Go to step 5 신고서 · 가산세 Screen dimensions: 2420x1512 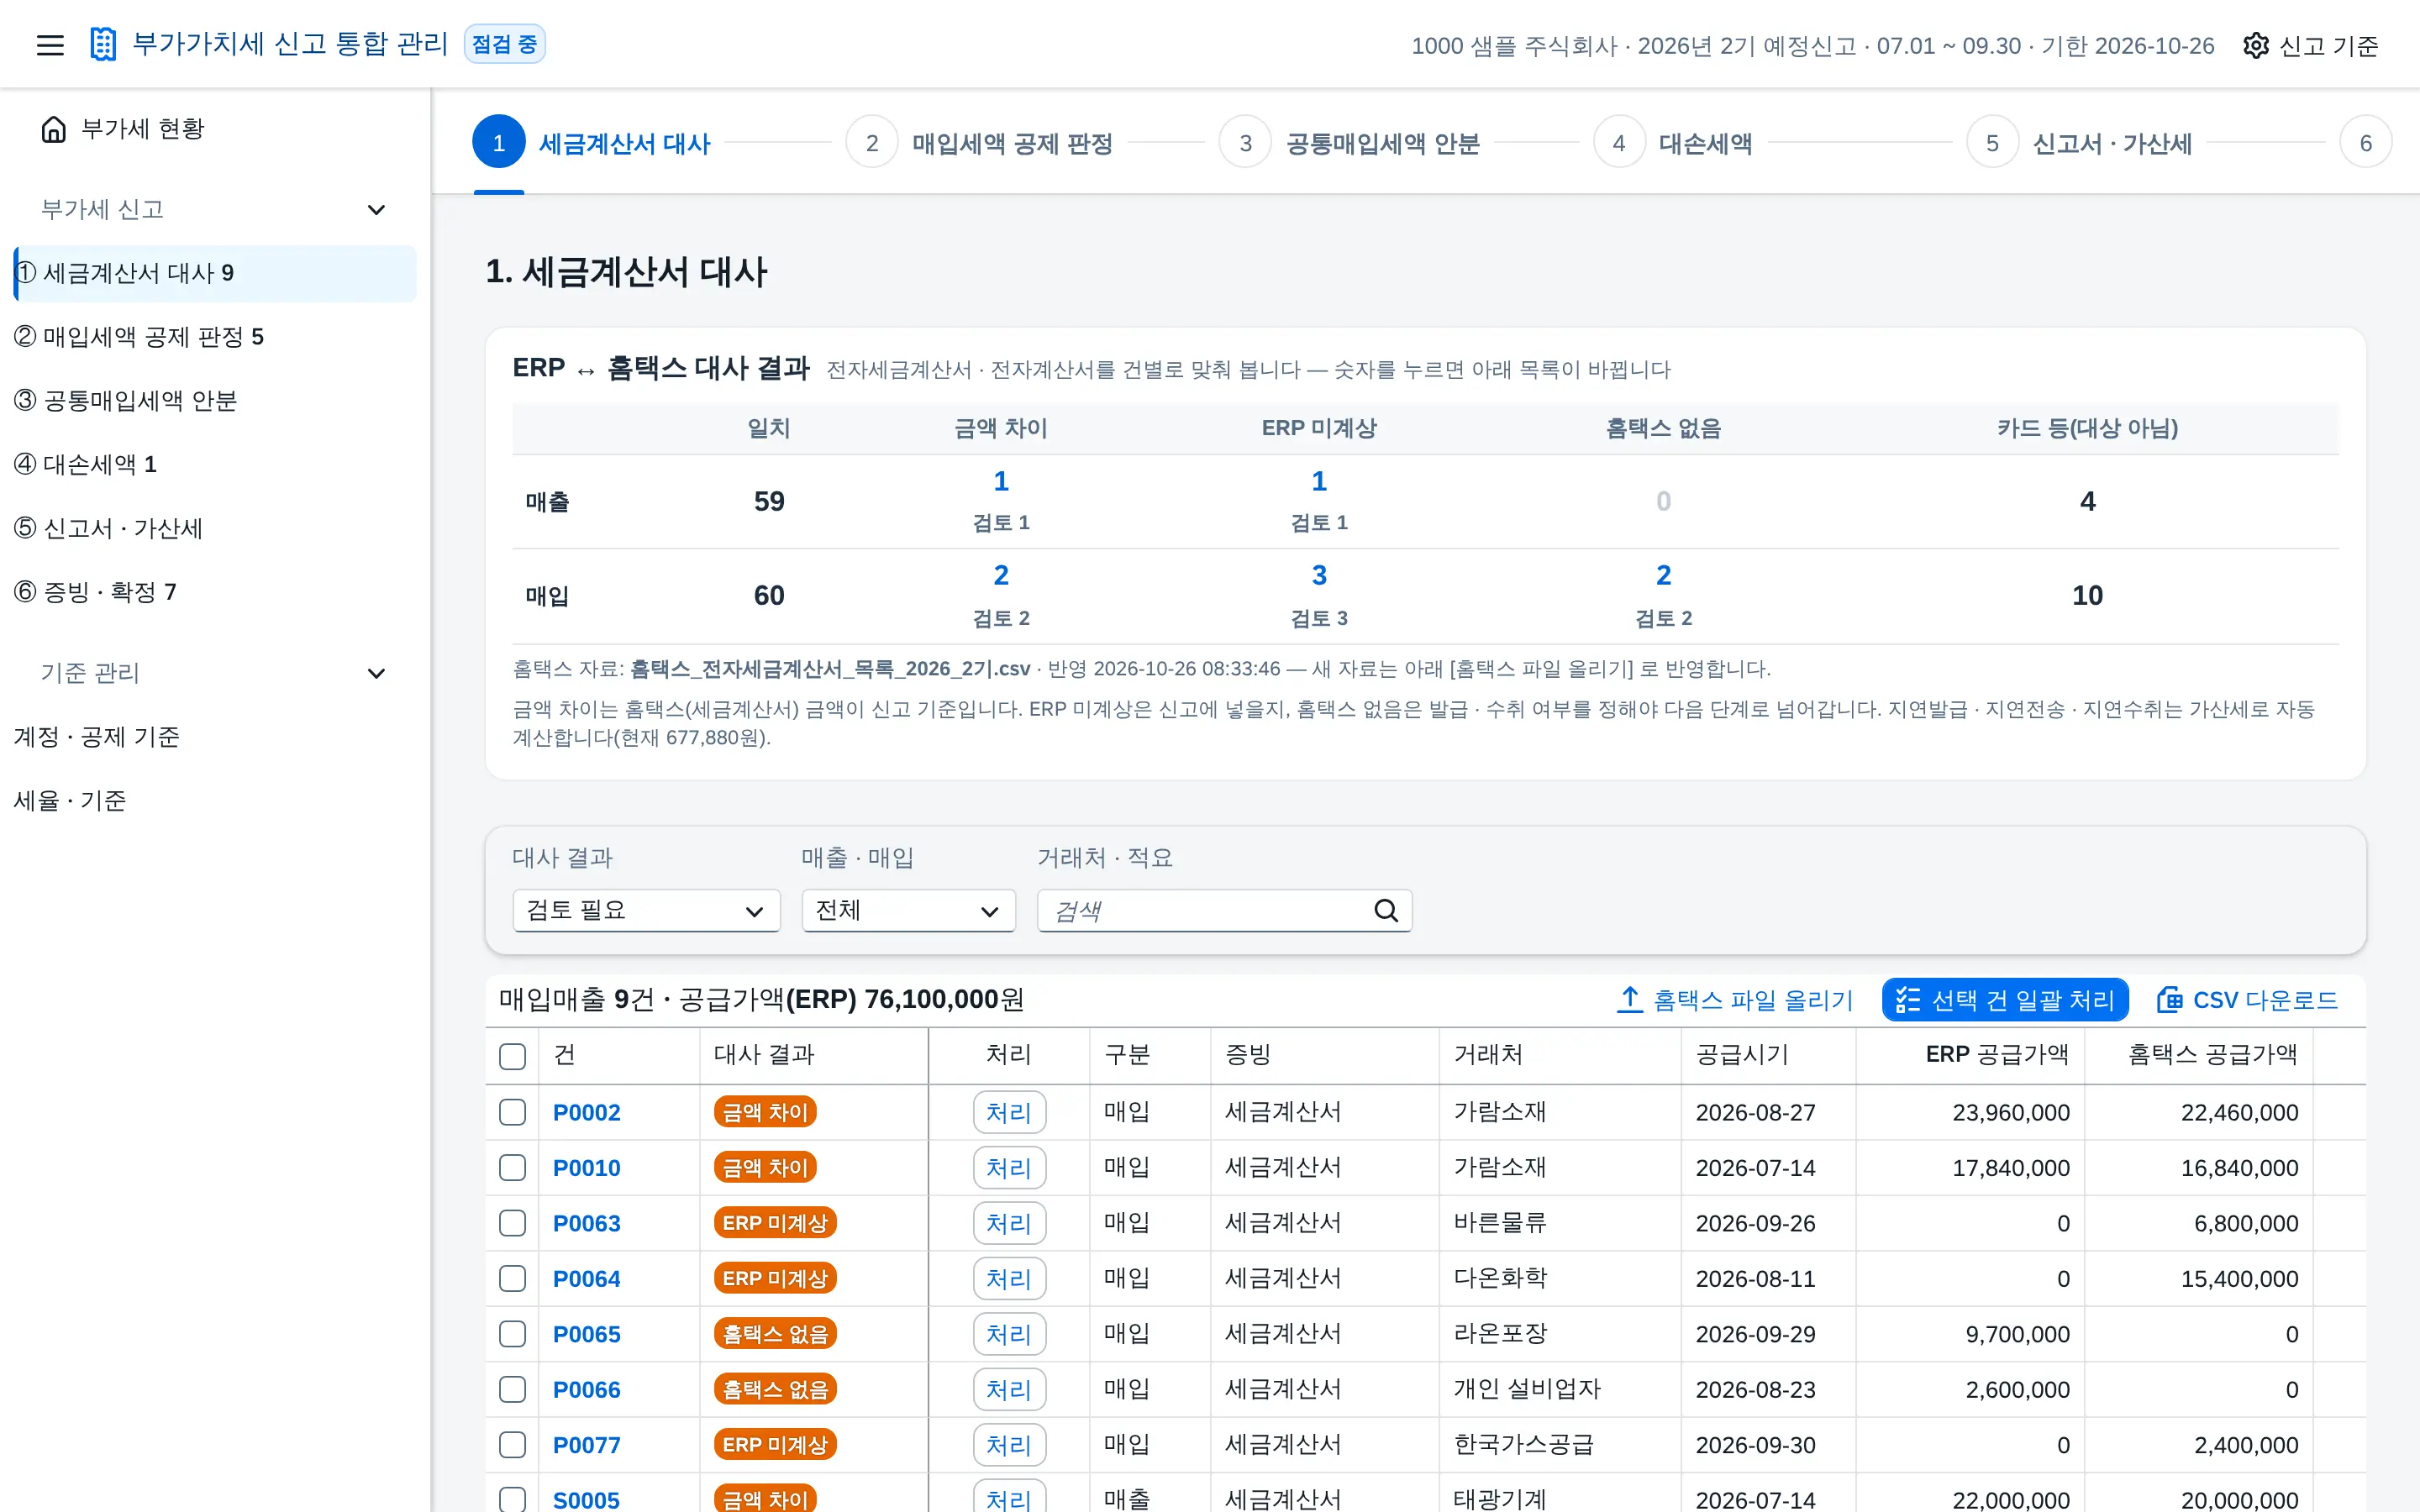(x=2080, y=143)
